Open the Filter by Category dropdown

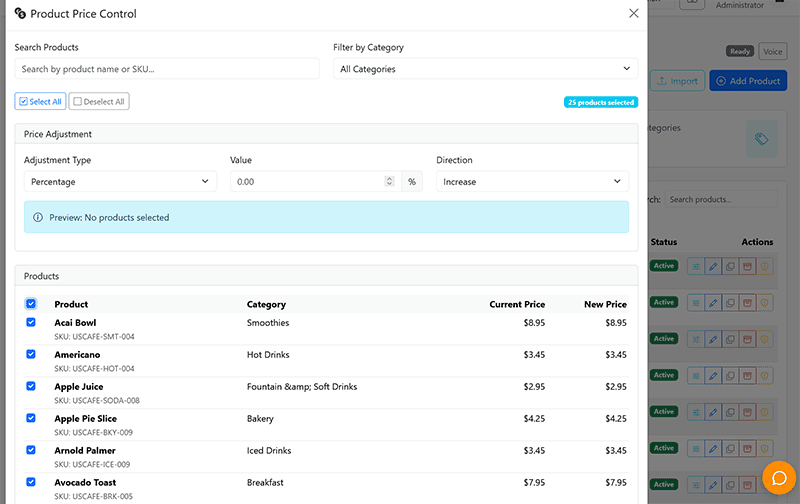485,69
